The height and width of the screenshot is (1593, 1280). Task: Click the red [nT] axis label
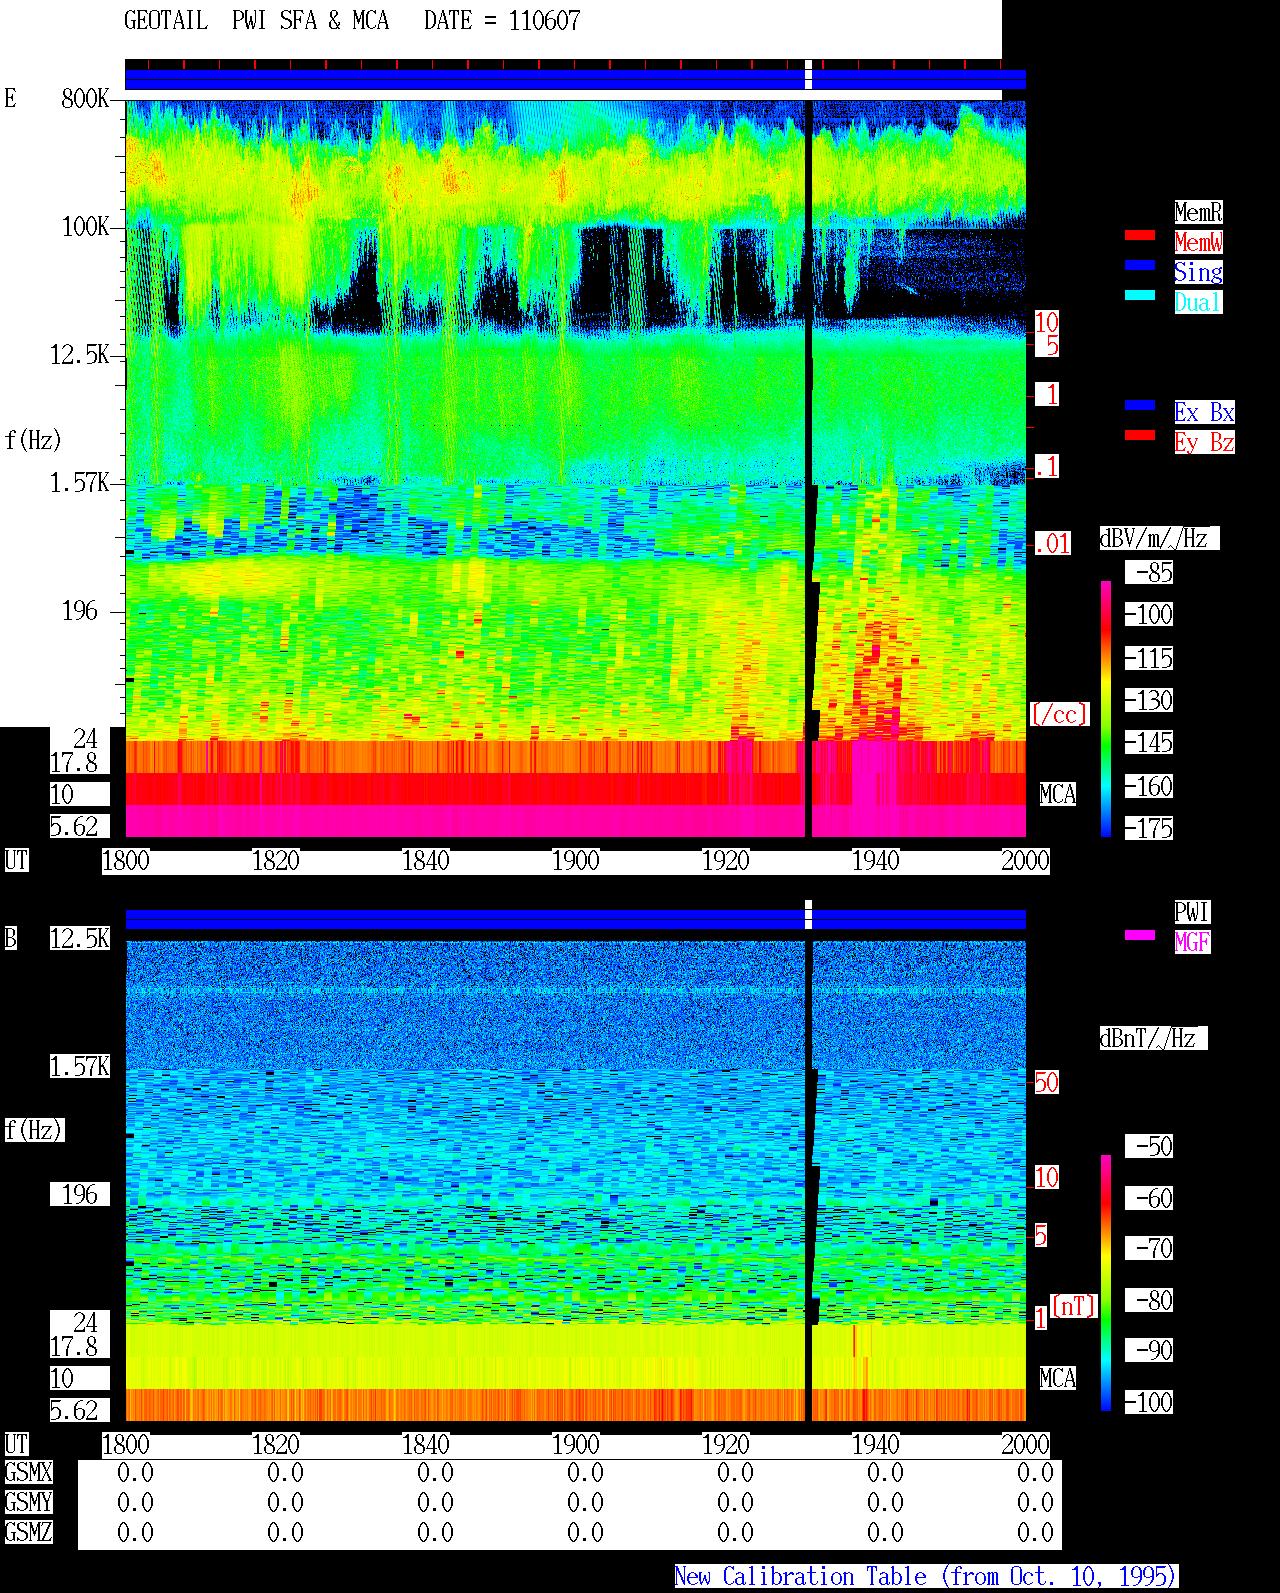1074,1306
